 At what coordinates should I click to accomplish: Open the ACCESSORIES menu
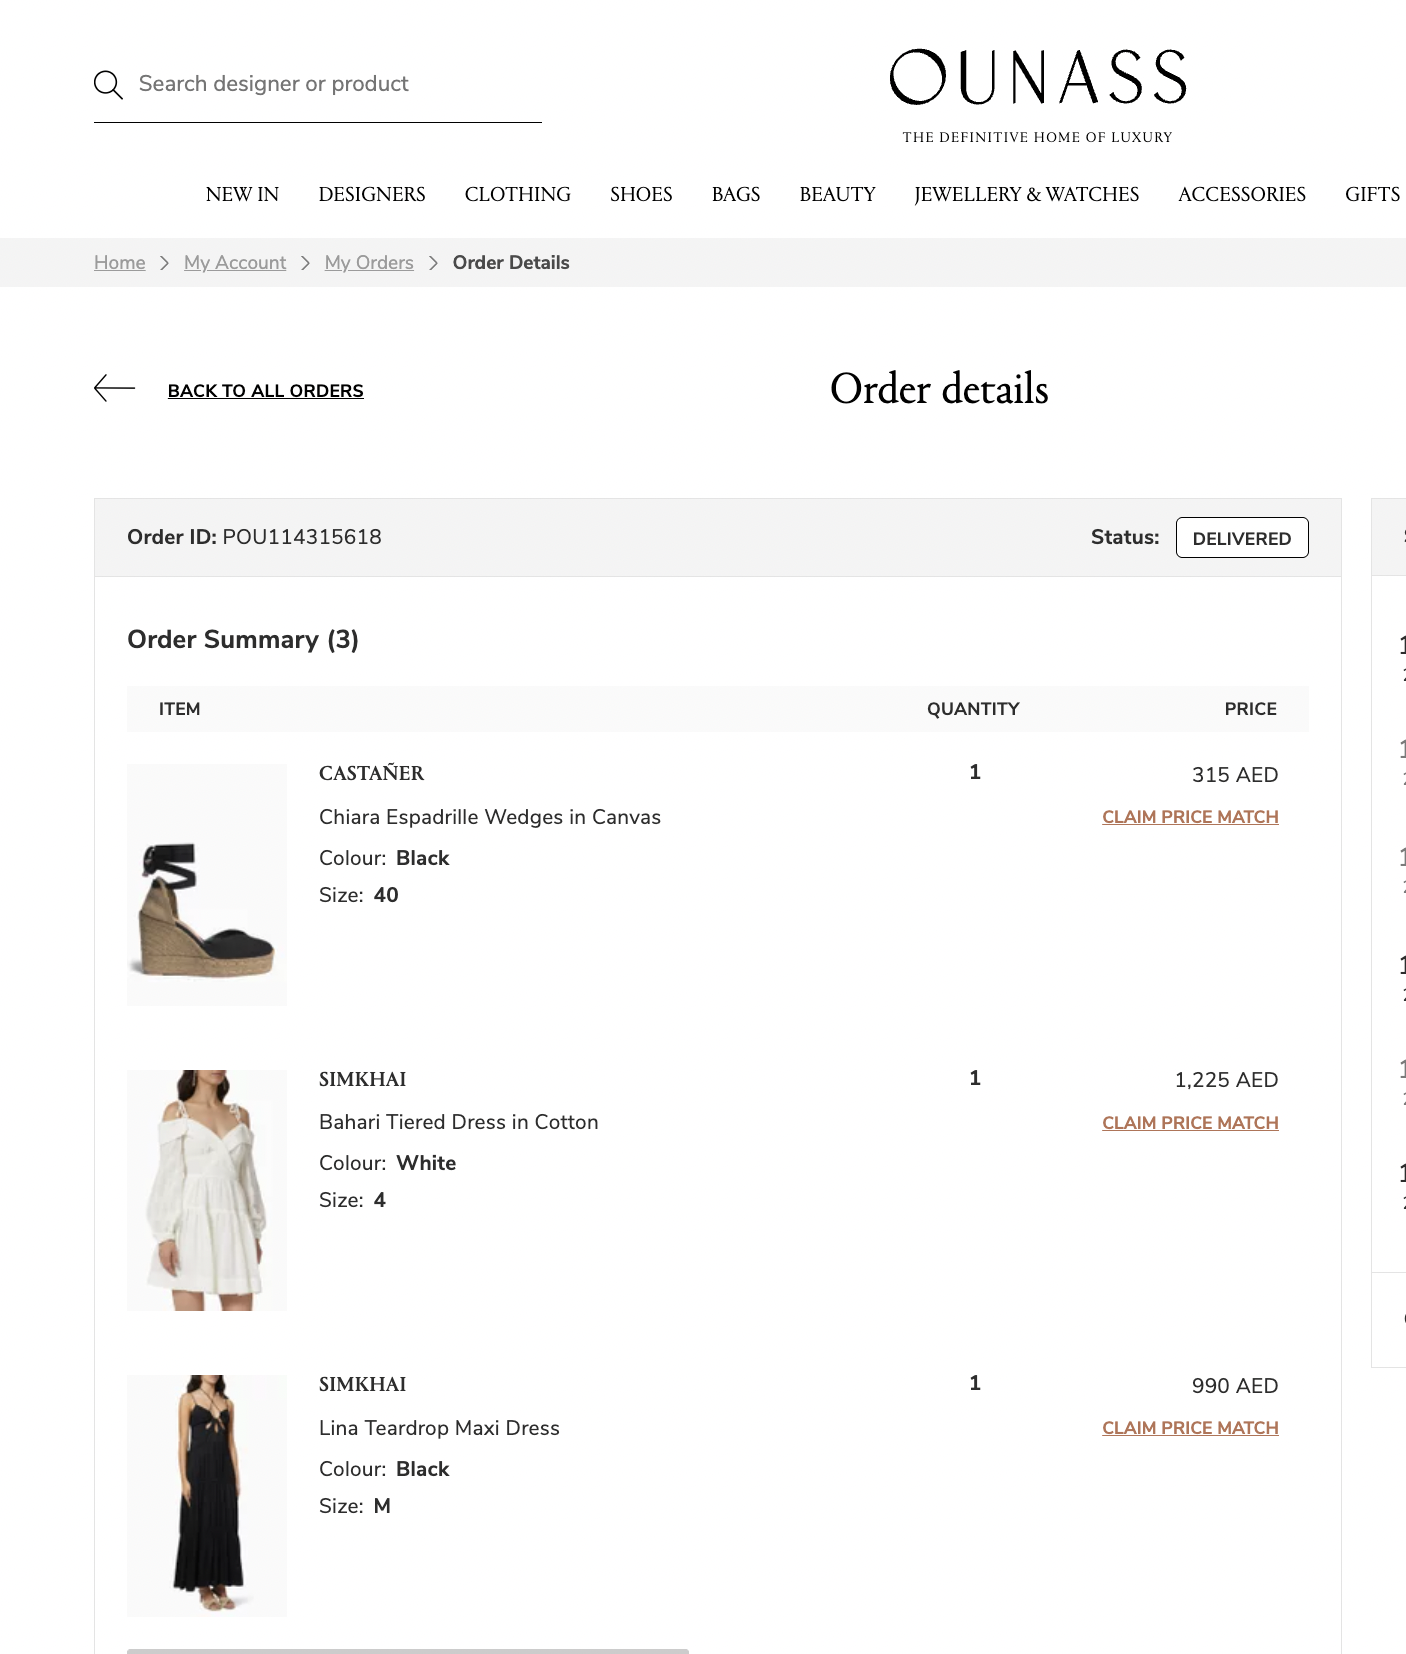click(x=1242, y=195)
